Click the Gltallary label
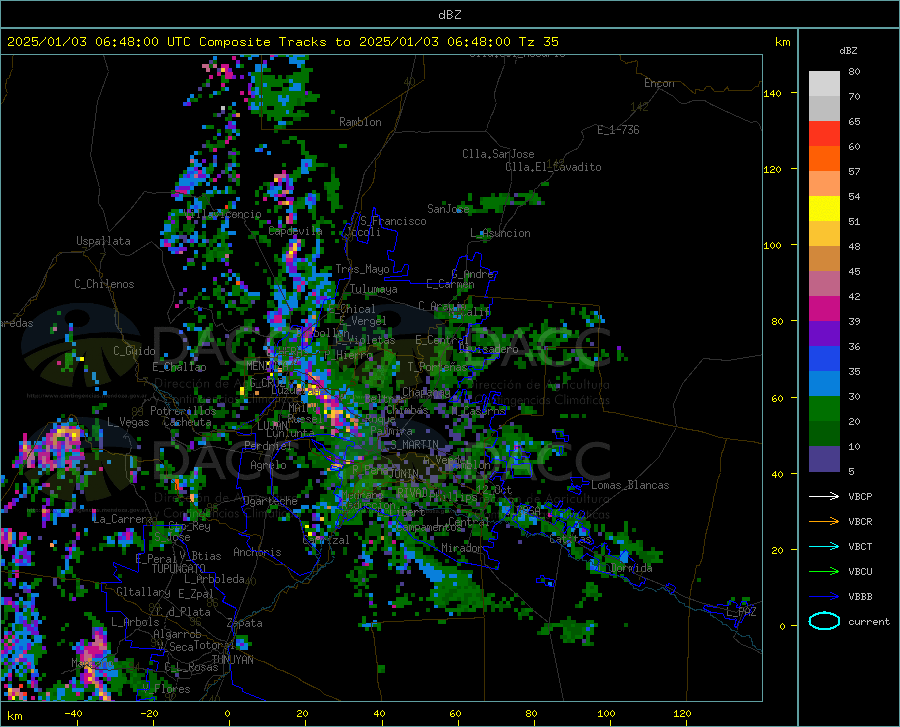Image resolution: width=900 pixels, height=727 pixels. pyautogui.click(x=143, y=592)
